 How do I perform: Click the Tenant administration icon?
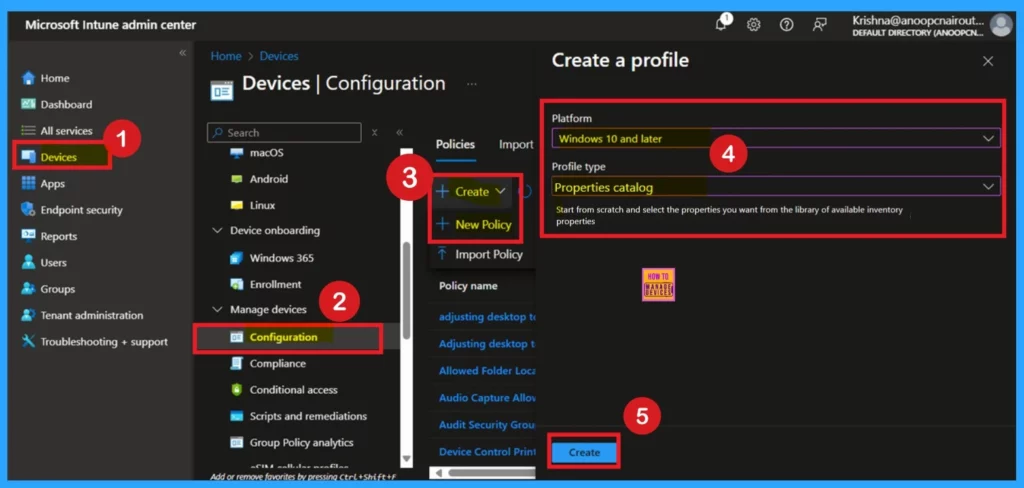(28, 315)
